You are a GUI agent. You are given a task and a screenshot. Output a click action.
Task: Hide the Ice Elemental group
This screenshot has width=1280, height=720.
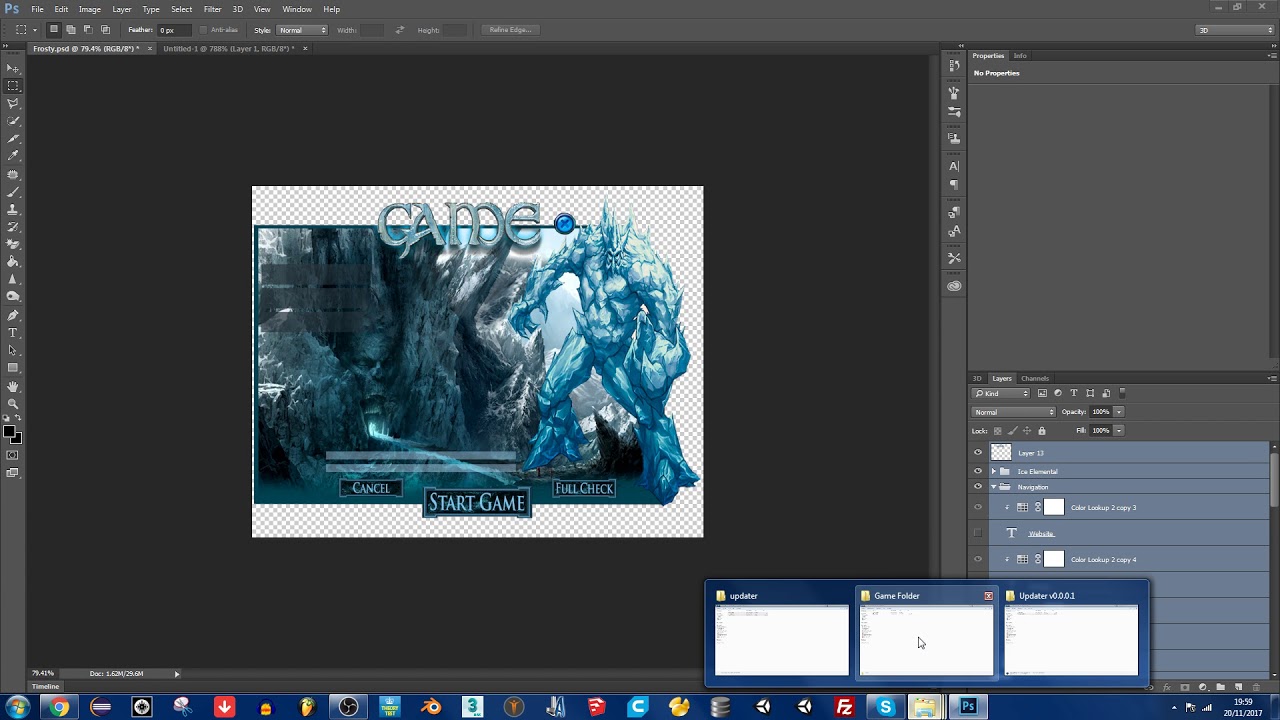[978, 471]
